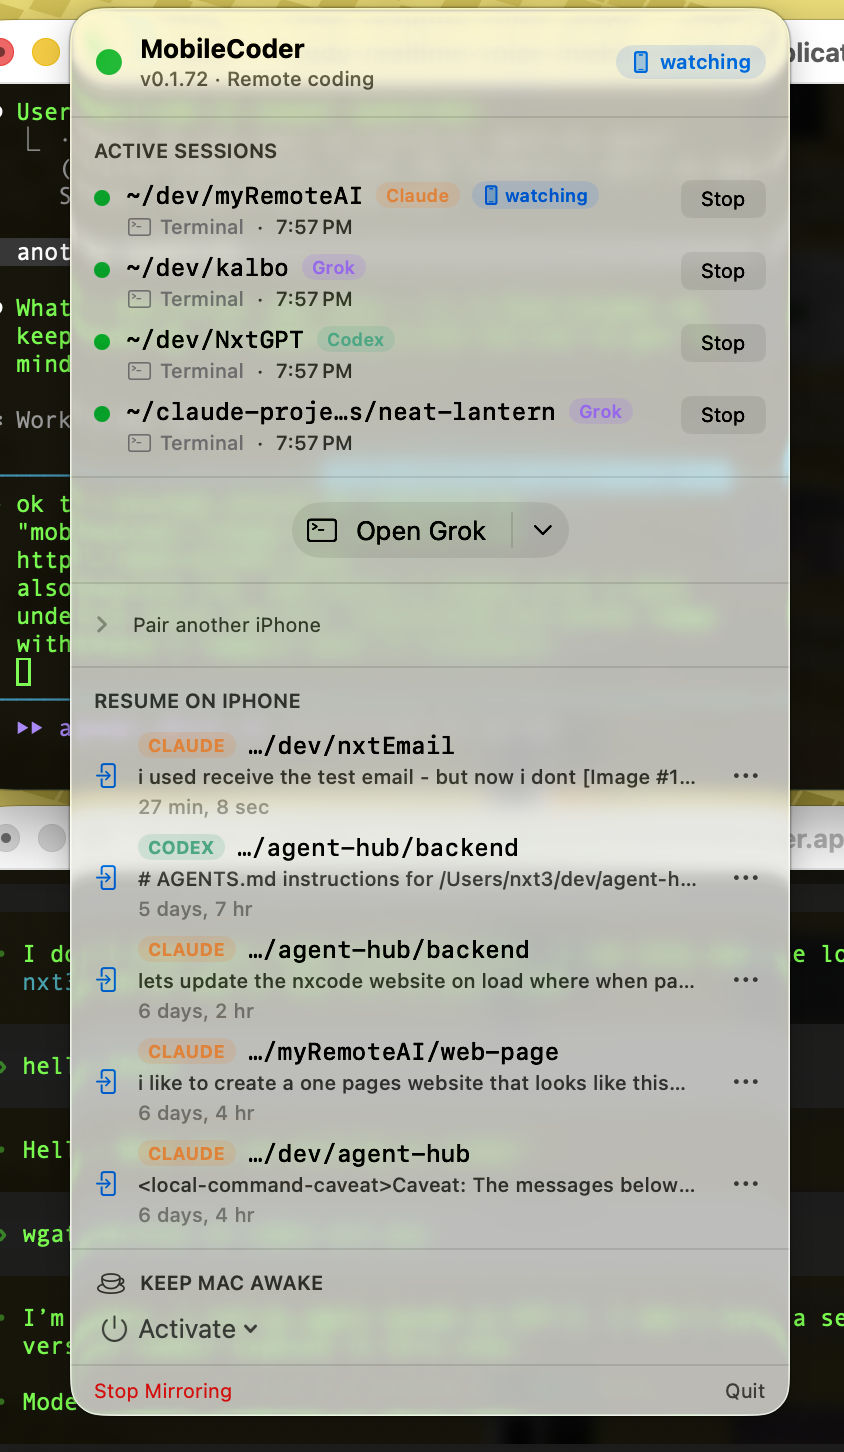Click the yellow minimize button of background window
844x1452 pixels.
tap(46, 52)
